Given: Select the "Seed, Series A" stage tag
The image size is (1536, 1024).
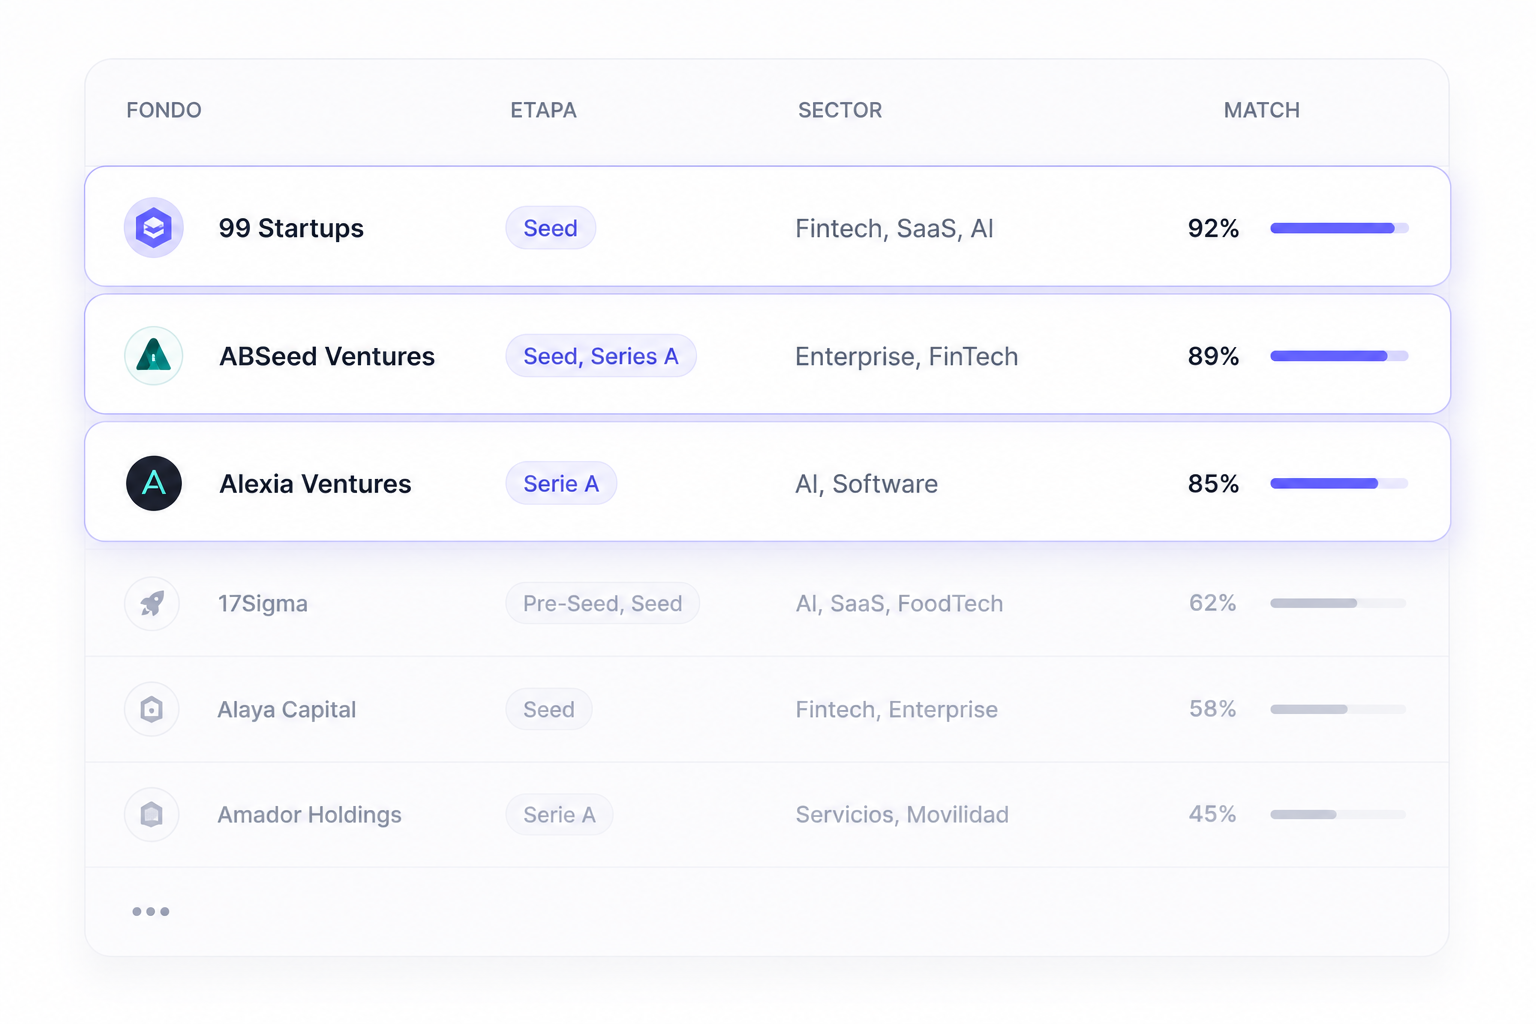Looking at the screenshot, I should [x=601, y=356].
